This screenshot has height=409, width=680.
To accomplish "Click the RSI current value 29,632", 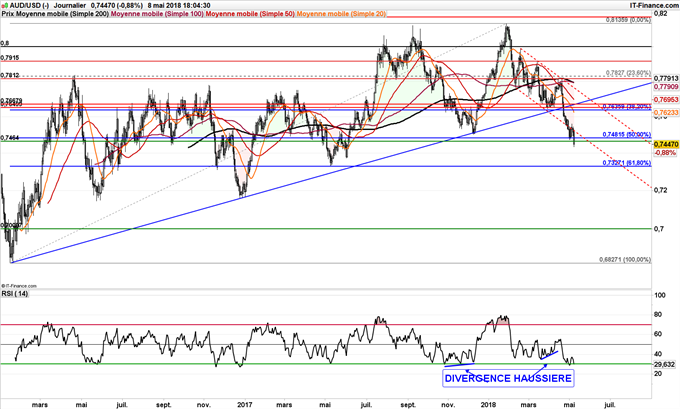I will point(664,365).
